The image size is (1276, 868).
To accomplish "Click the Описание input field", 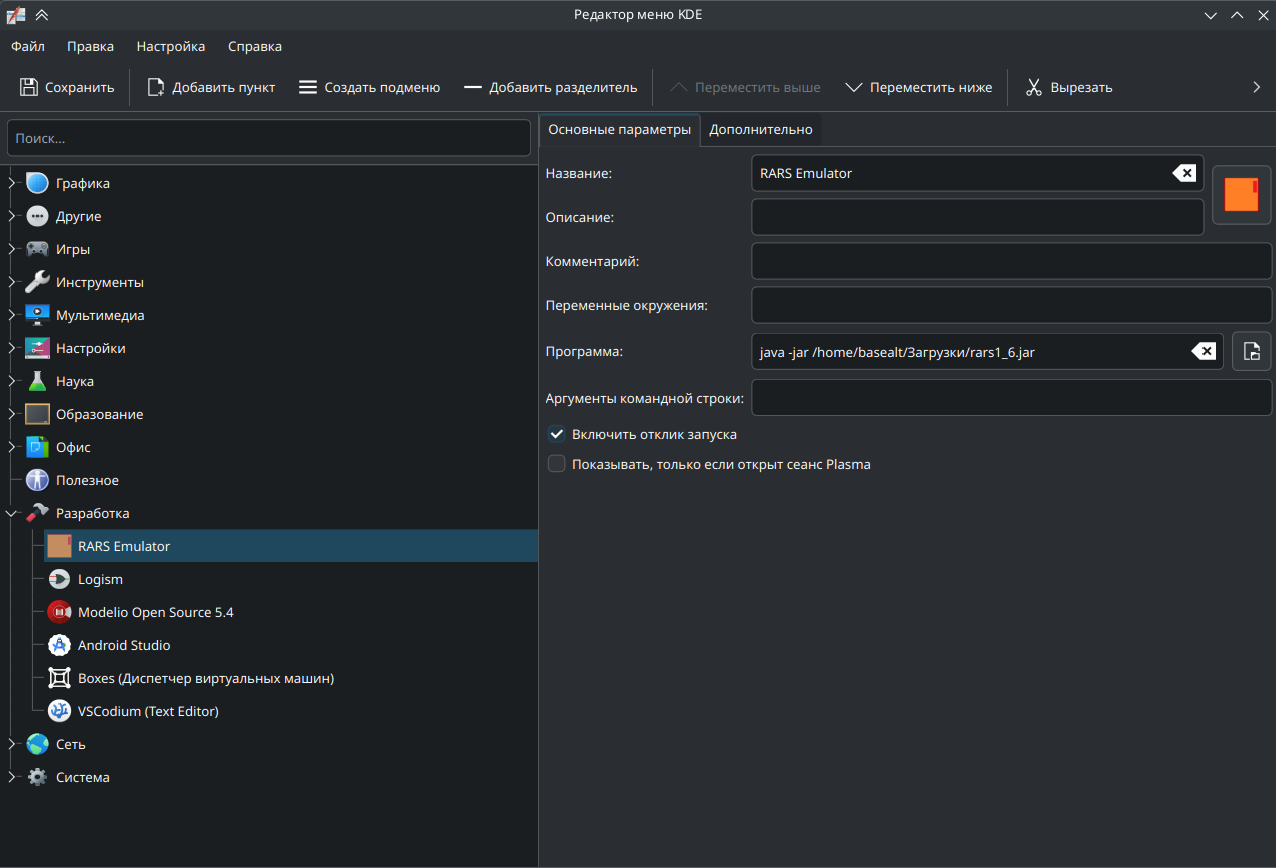I will [977, 216].
